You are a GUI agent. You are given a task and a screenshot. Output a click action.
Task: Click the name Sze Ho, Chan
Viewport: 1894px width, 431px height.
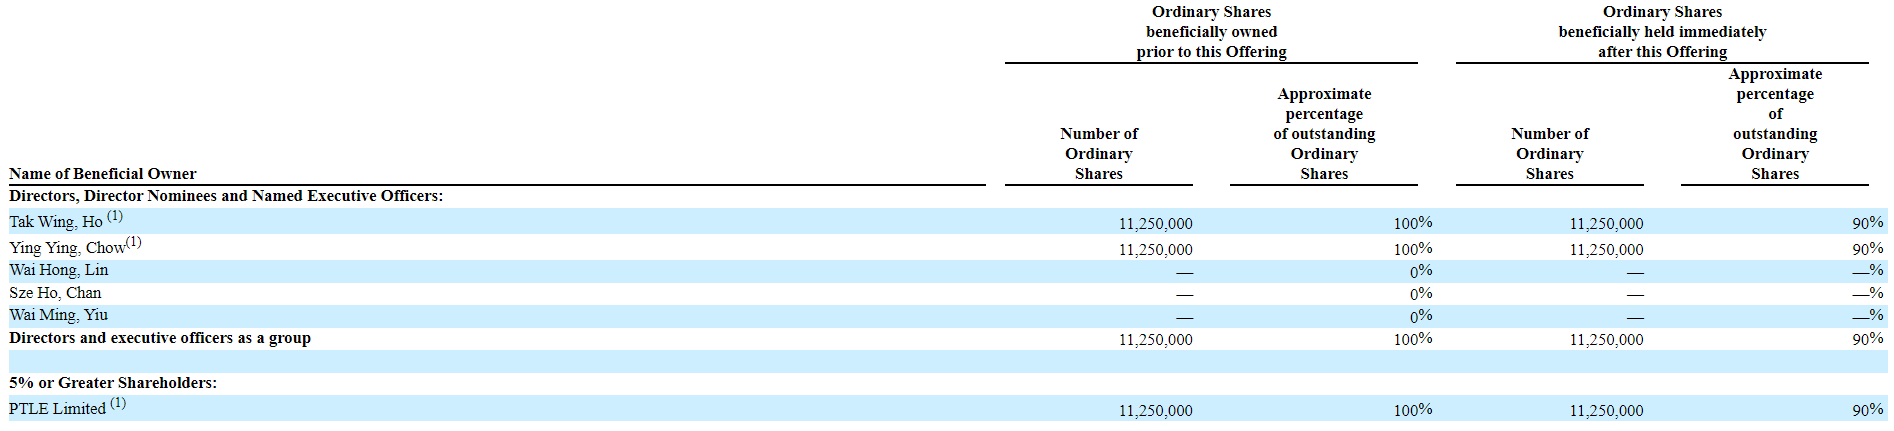(55, 293)
